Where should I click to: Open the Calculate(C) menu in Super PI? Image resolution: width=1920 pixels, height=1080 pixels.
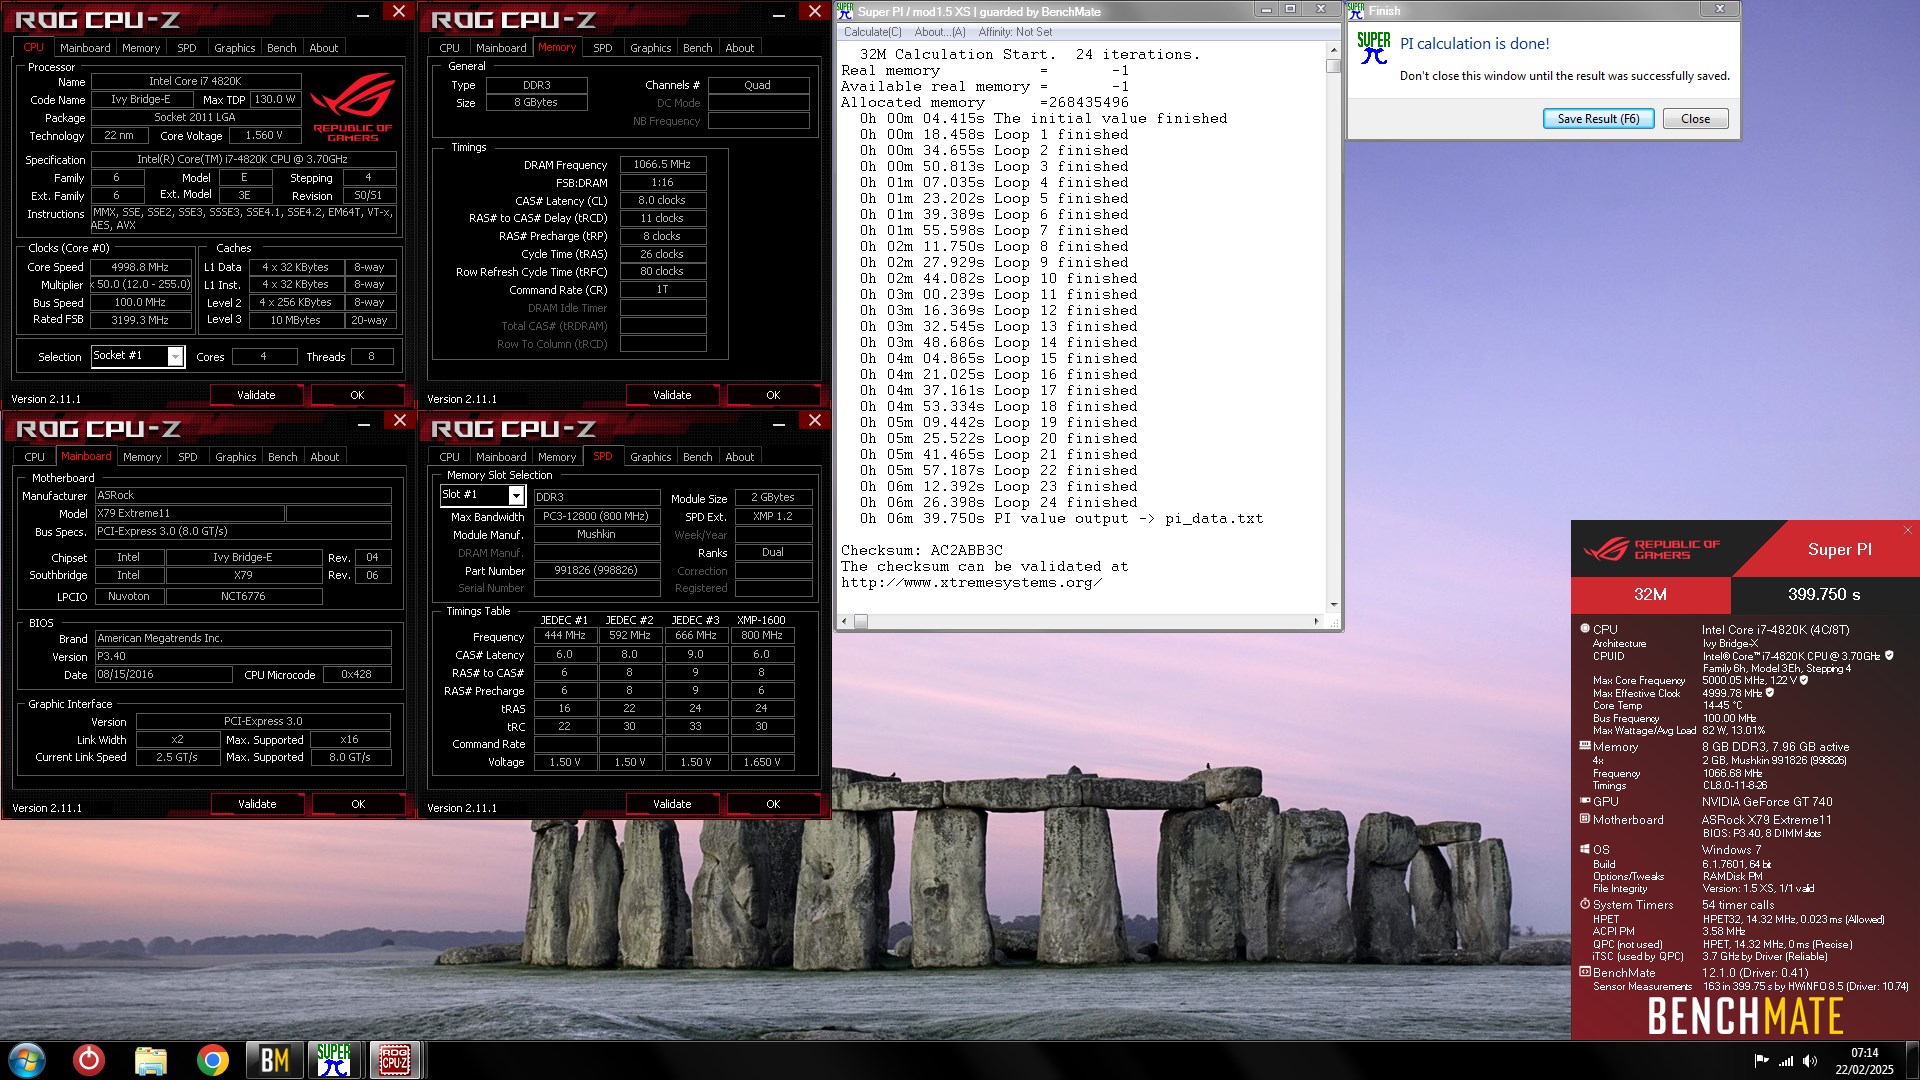tap(872, 32)
